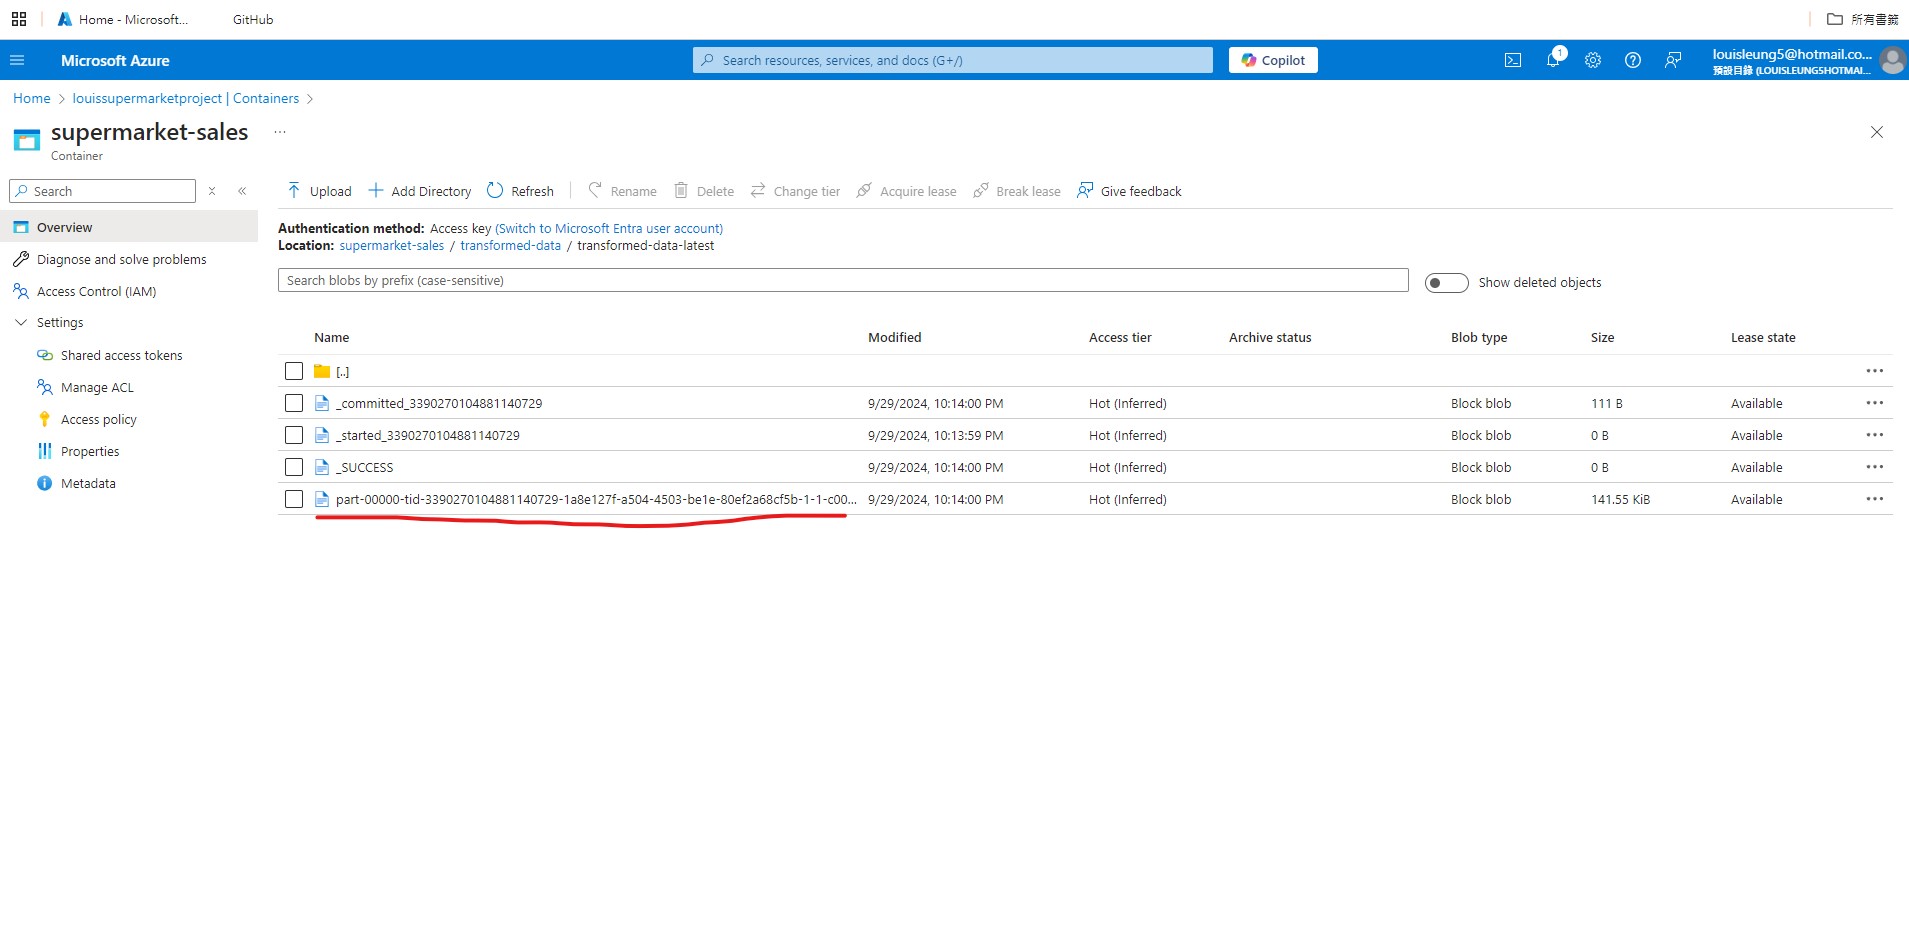Check the _SUCCESS blob row checkbox
Viewport: 1909px width, 948px height.
pos(293,467)
